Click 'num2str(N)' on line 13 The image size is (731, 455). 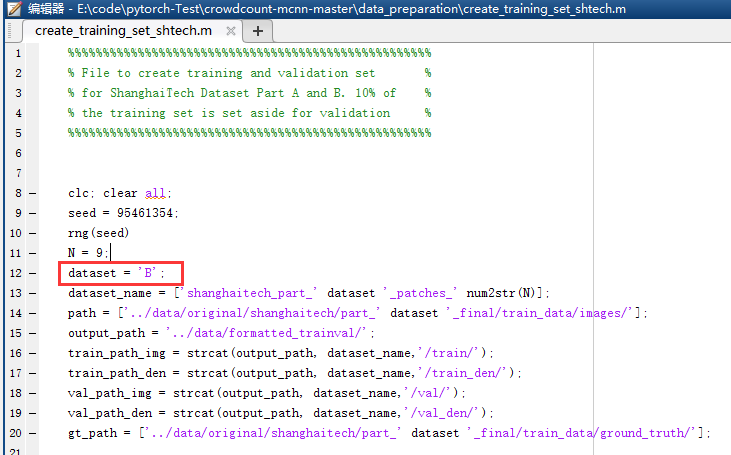pos(501,293)
